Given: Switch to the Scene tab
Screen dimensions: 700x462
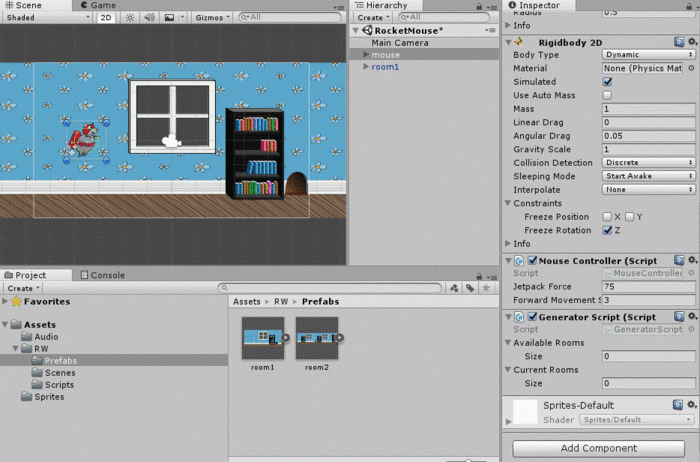Looking at the screenshot, I should (x=23, y=5).
